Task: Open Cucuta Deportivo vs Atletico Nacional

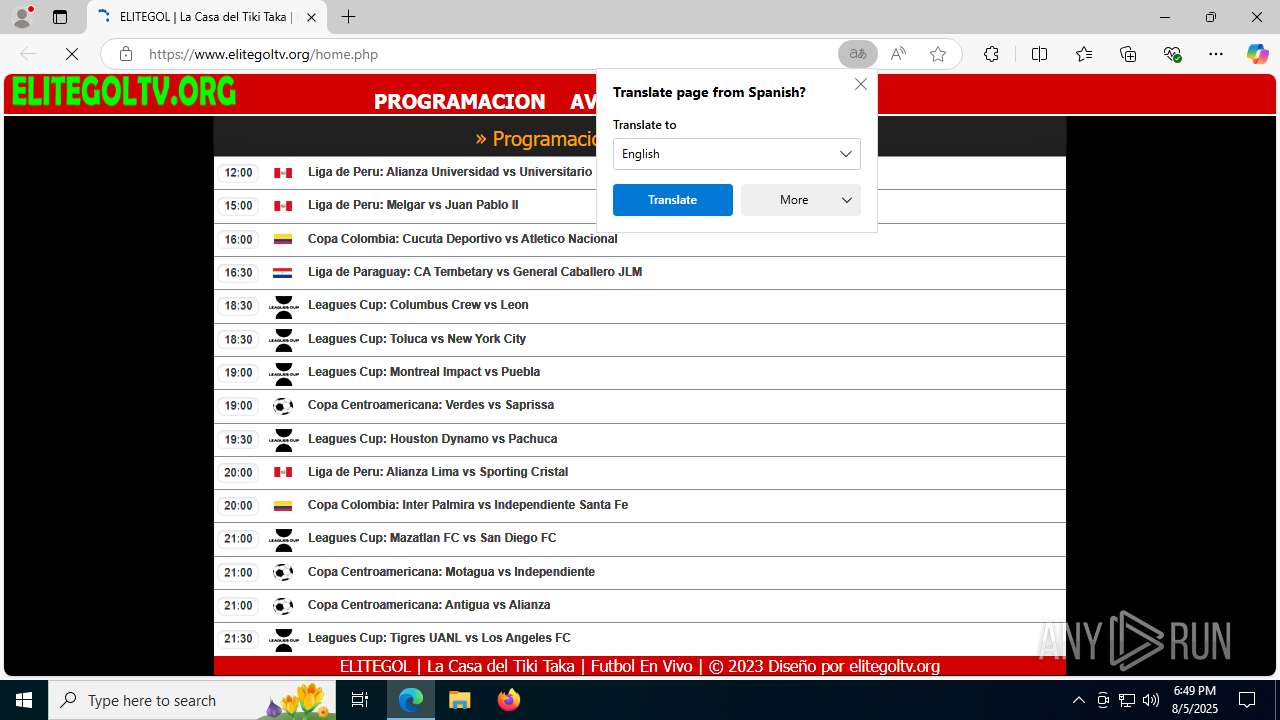Action: tap(463, 239)
